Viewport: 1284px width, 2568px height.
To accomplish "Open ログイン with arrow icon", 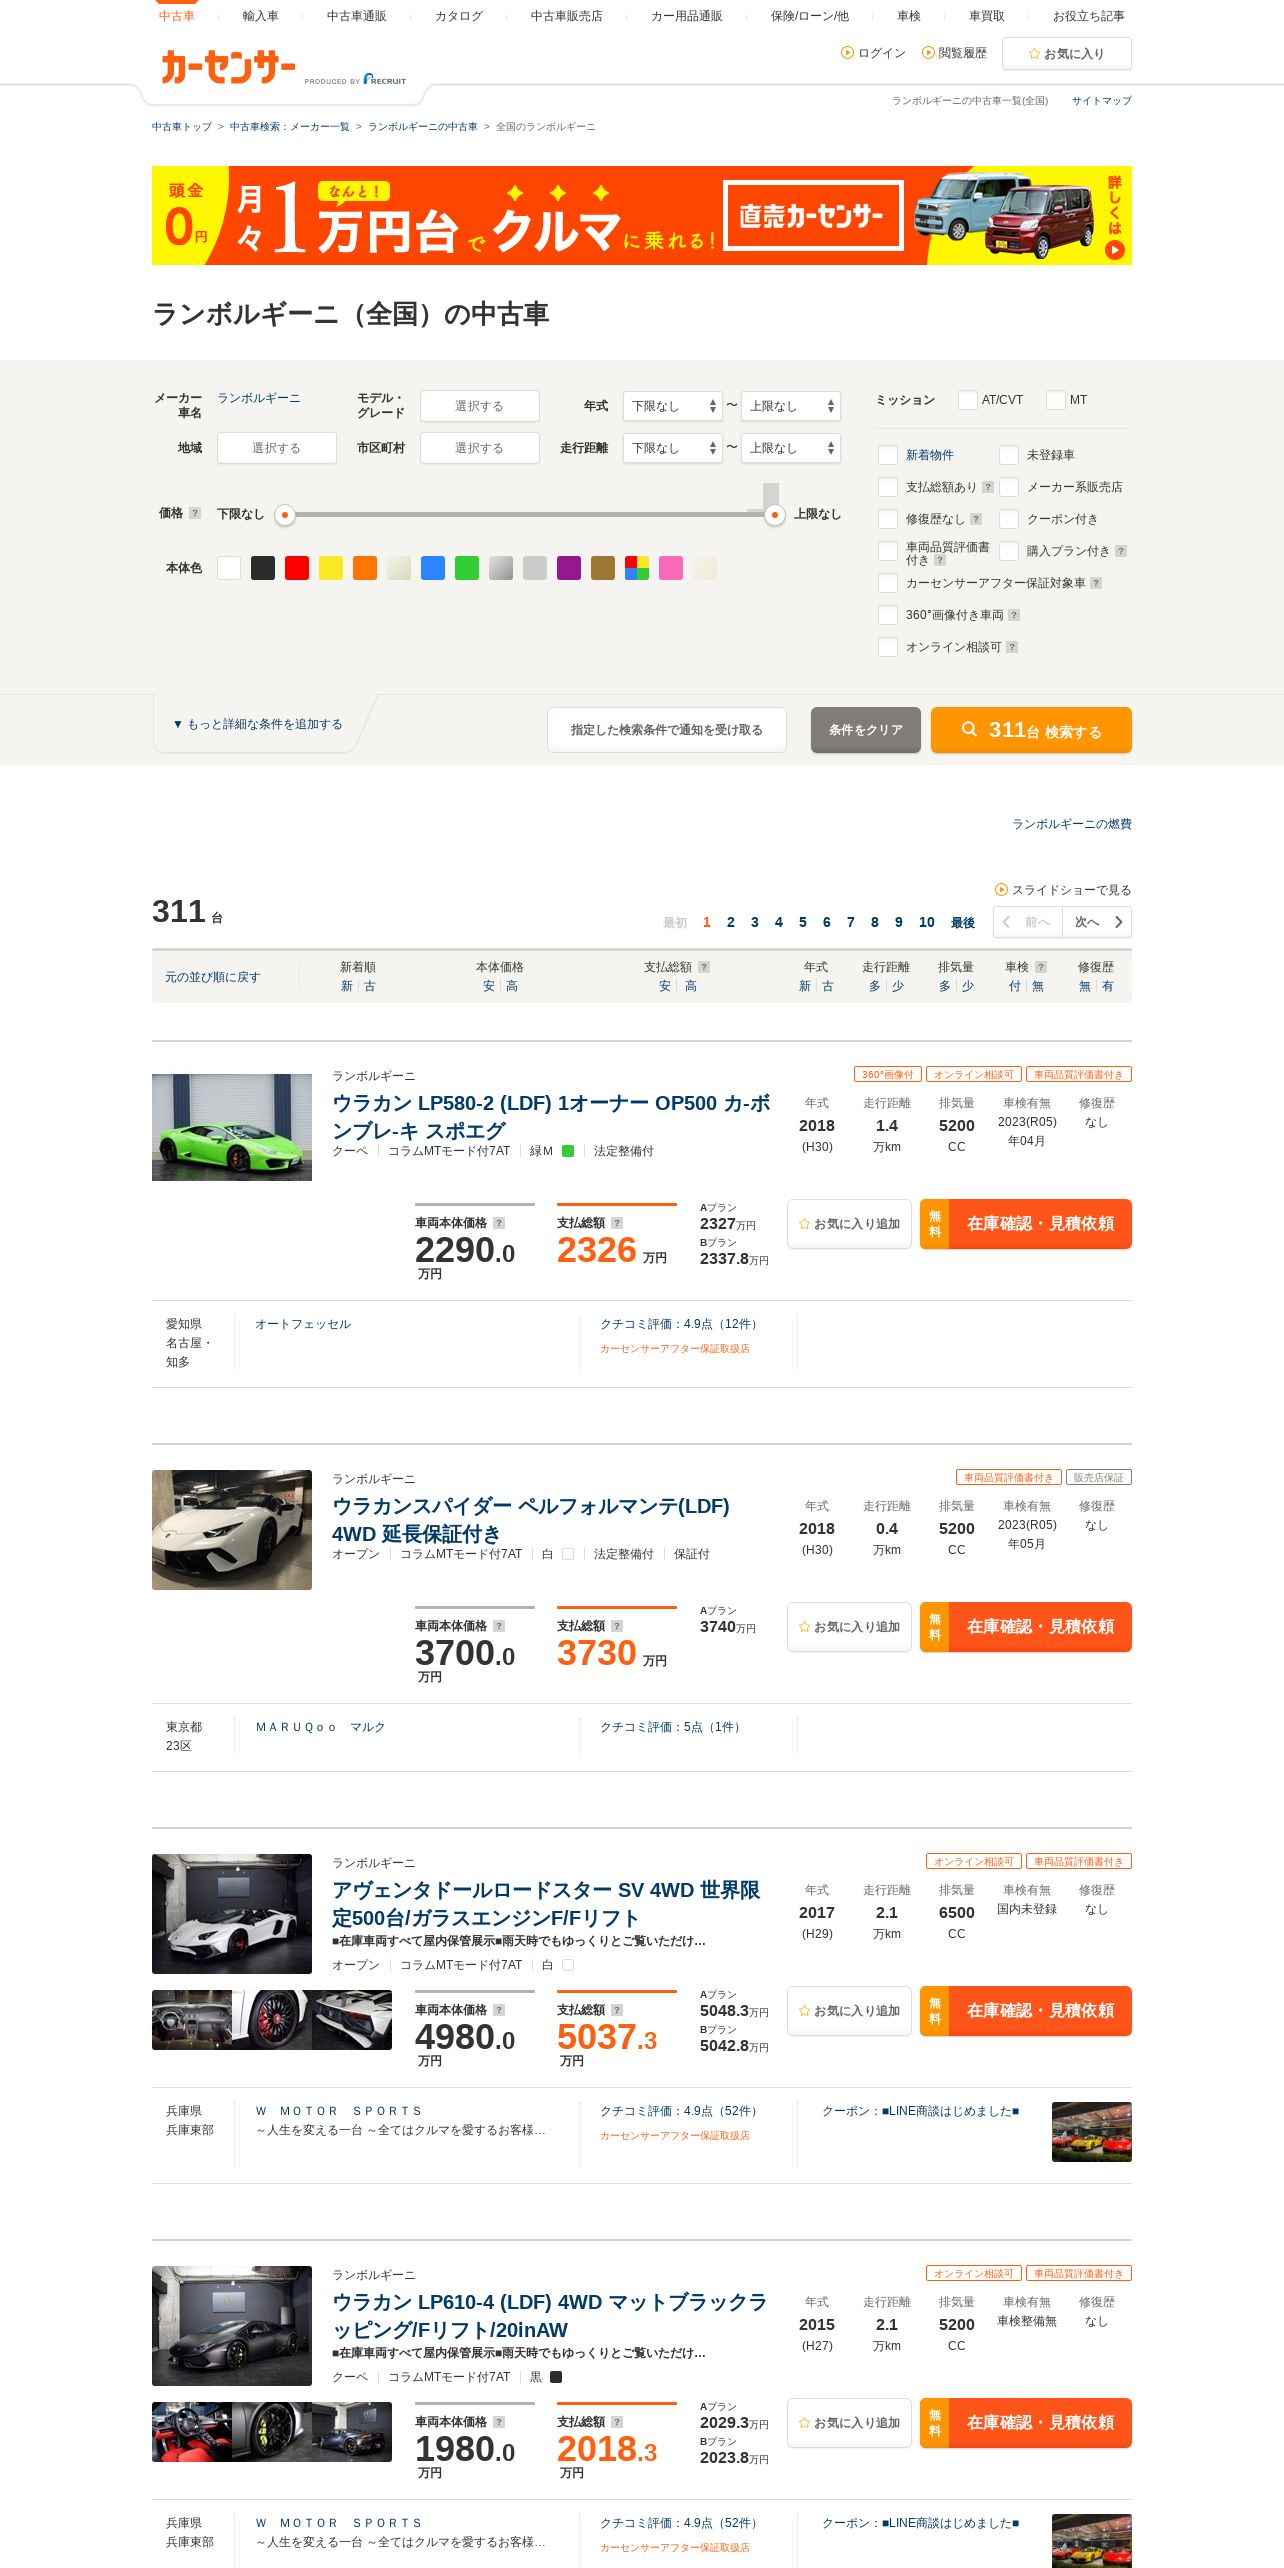I will point(873,53).
